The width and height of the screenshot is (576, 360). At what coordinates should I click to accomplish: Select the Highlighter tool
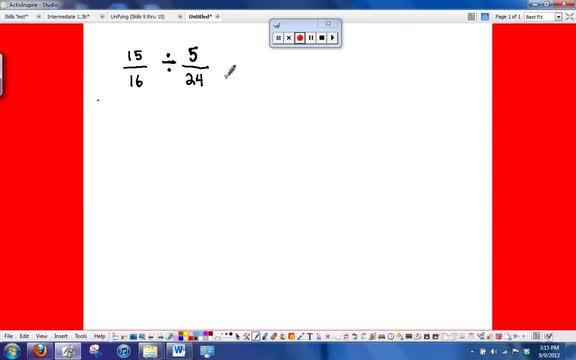click(265, 336)
